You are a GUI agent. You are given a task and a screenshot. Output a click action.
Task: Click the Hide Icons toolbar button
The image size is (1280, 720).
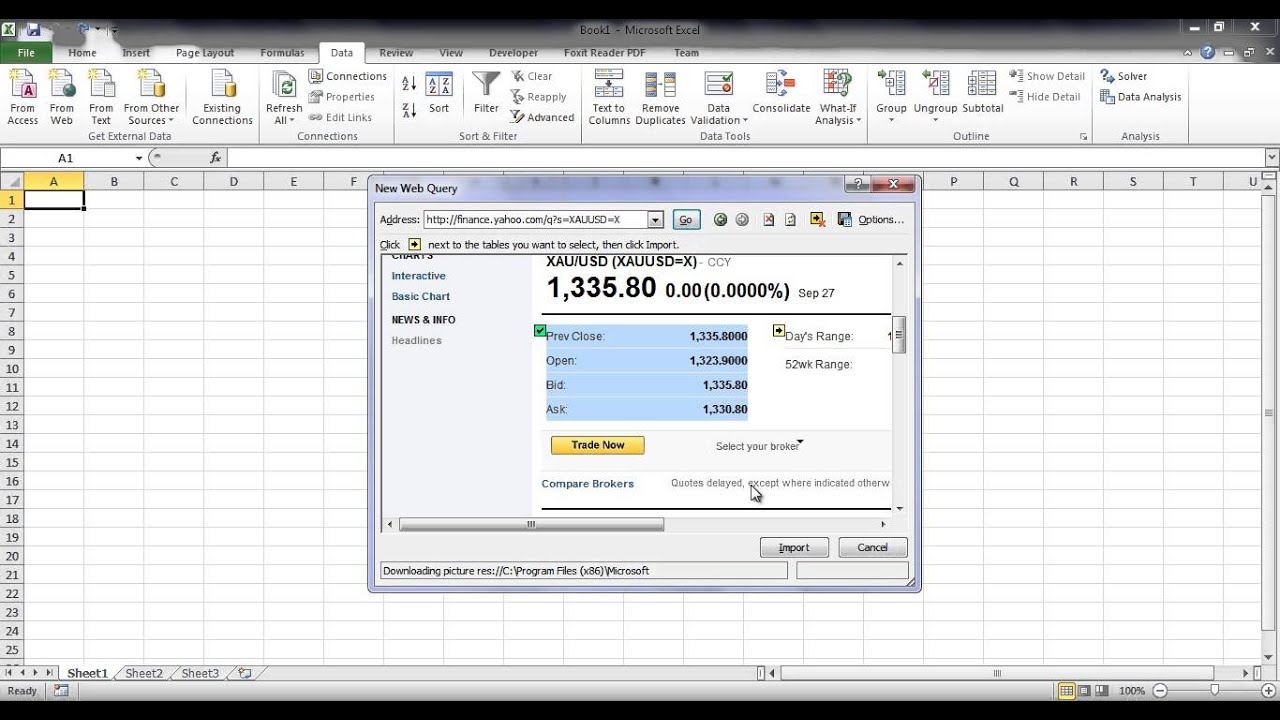click(x=817, y=220)
